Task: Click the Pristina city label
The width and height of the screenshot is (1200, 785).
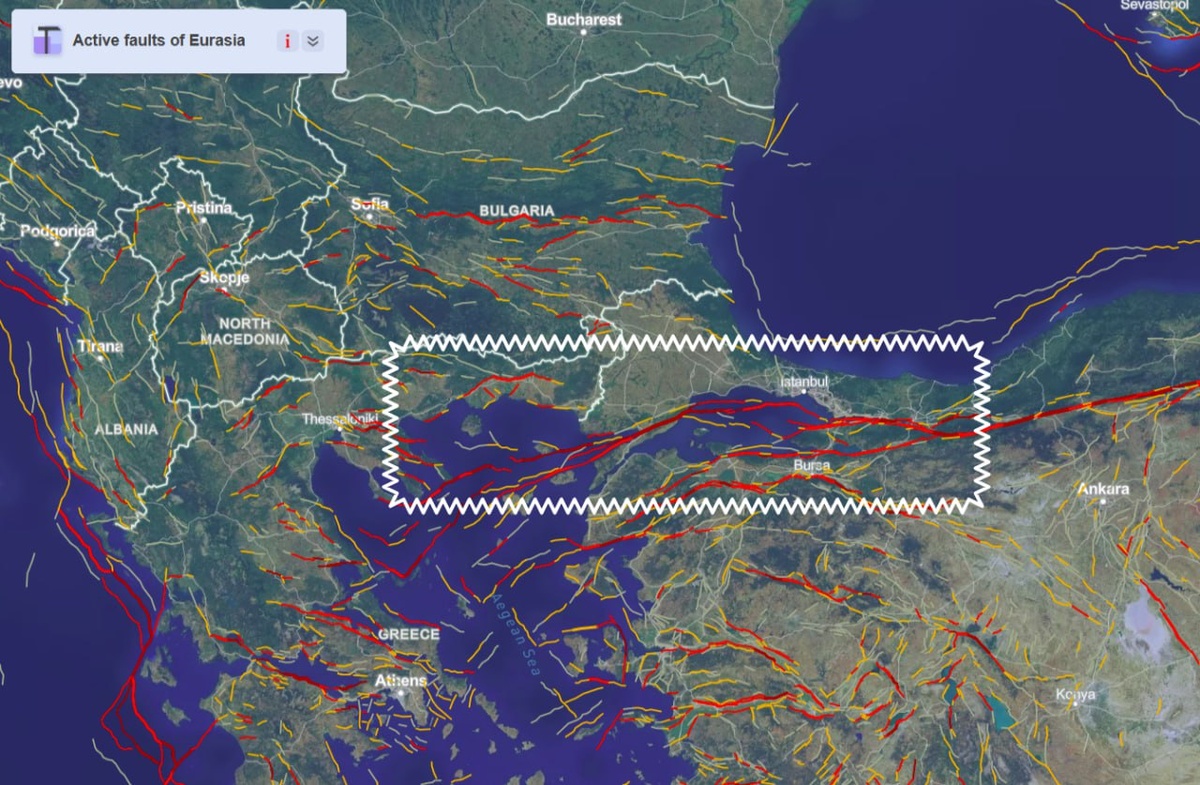Action: click(203, 208)
